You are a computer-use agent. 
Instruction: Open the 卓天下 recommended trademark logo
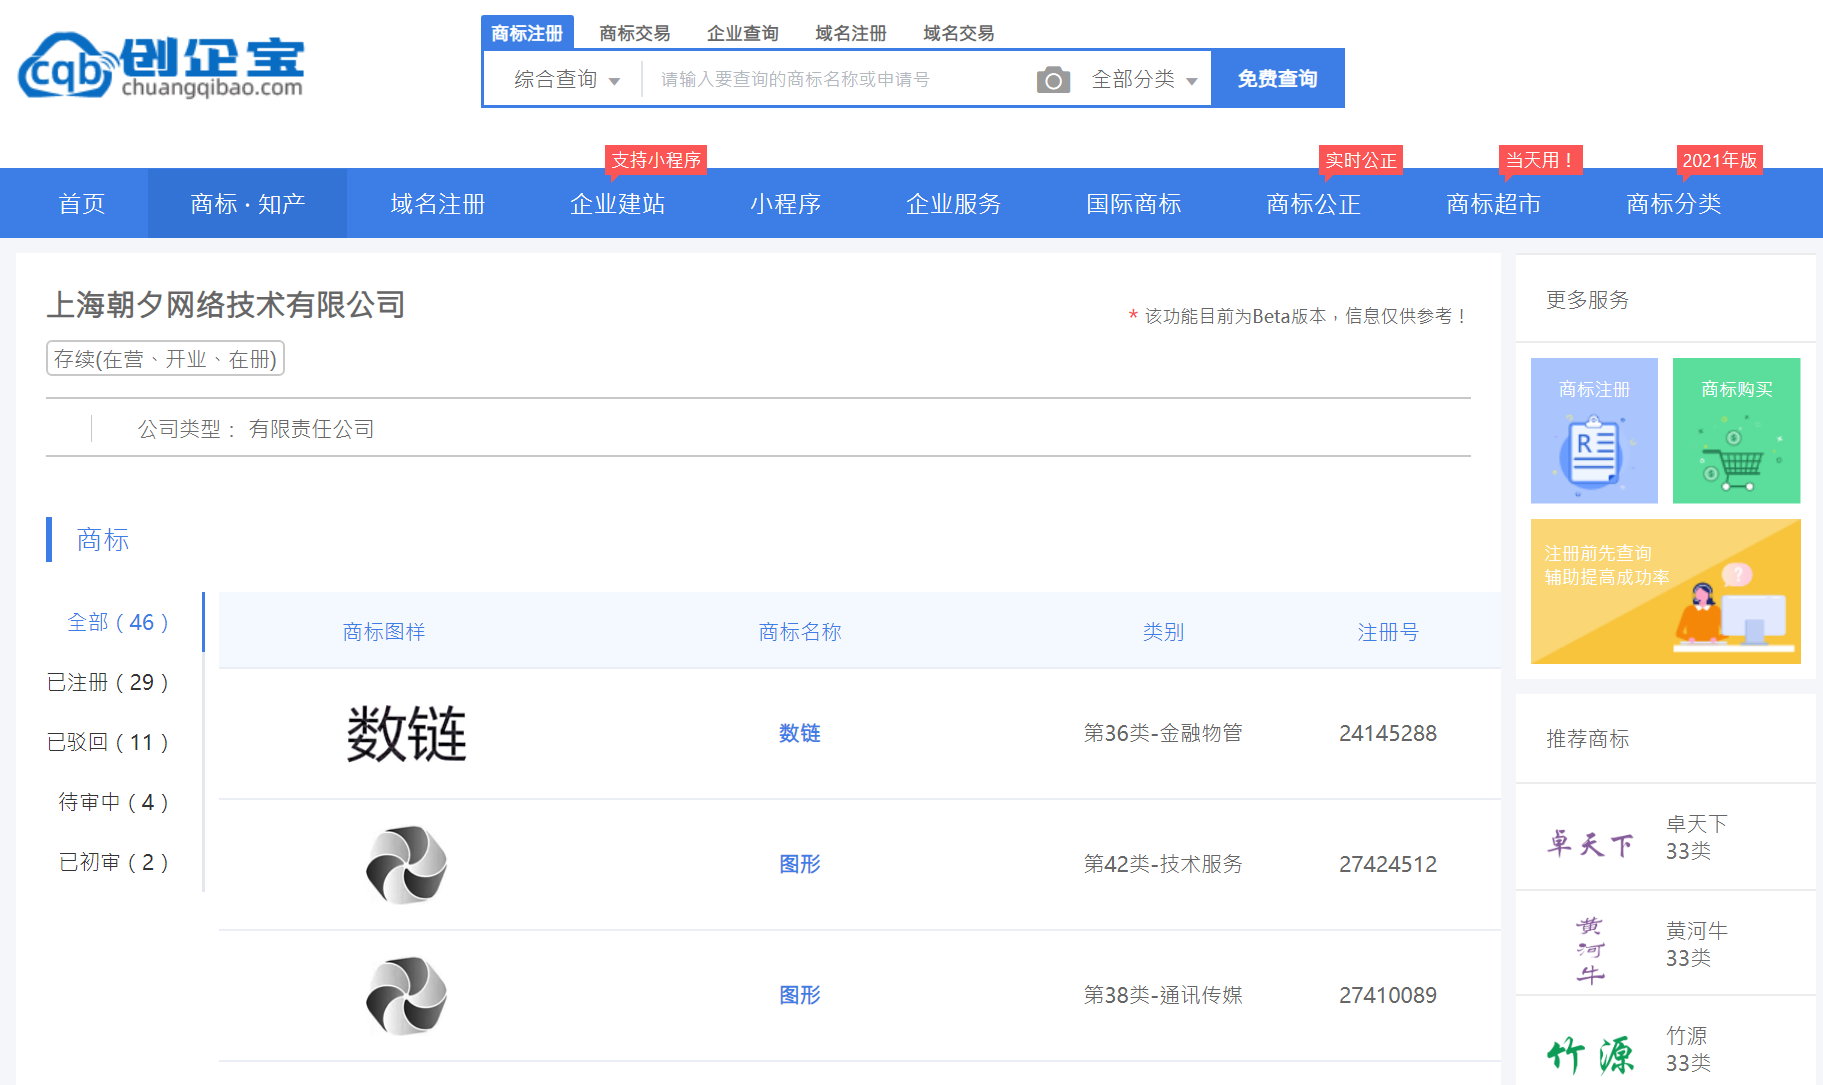click(1590, 844)
